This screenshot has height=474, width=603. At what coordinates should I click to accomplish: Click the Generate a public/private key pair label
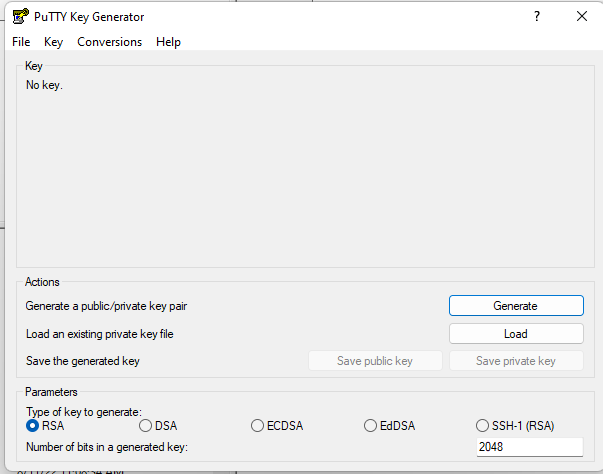(106, 306)
